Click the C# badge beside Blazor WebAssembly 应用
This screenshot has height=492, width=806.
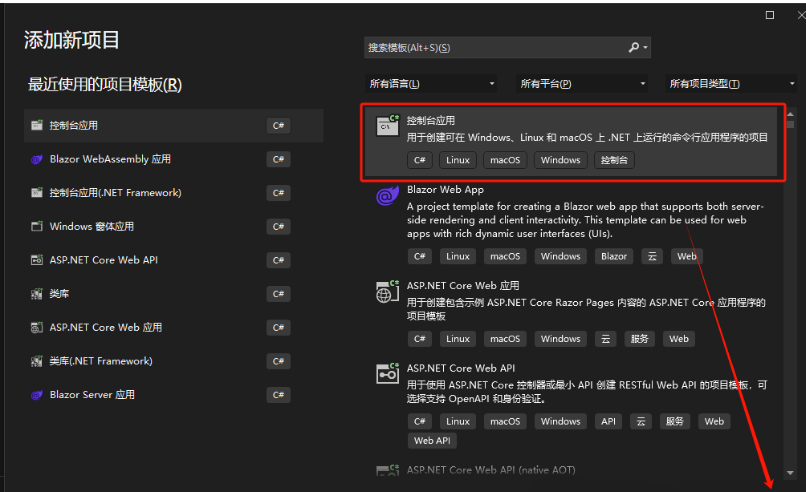pos(279,159)
